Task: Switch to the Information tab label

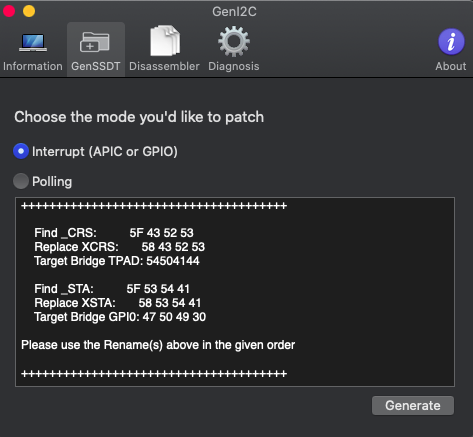Action: [33, 66]
